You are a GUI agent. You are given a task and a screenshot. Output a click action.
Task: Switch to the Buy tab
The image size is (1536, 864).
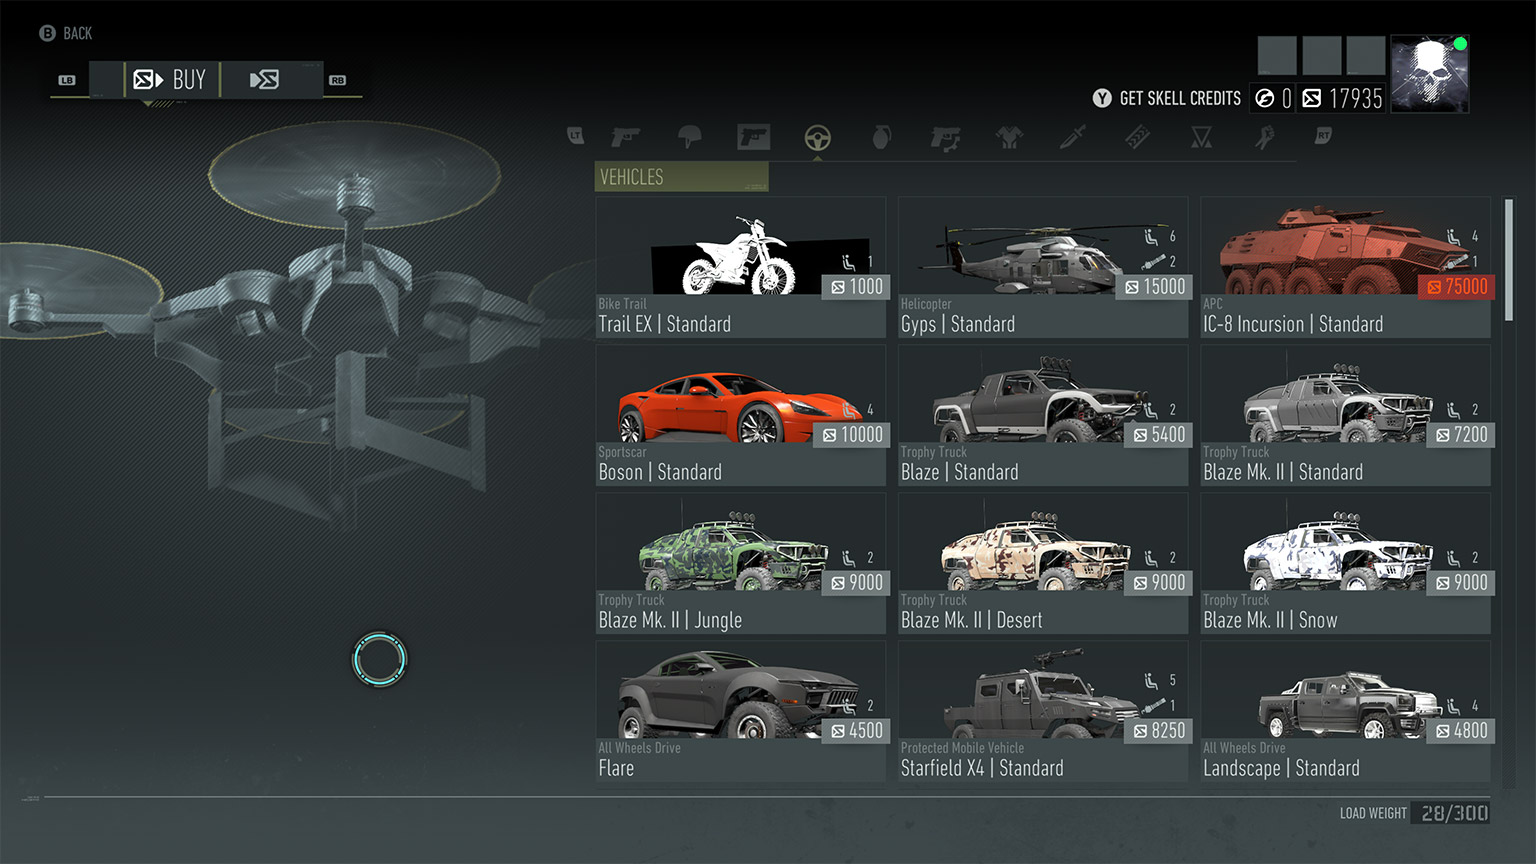click(171, 80)
